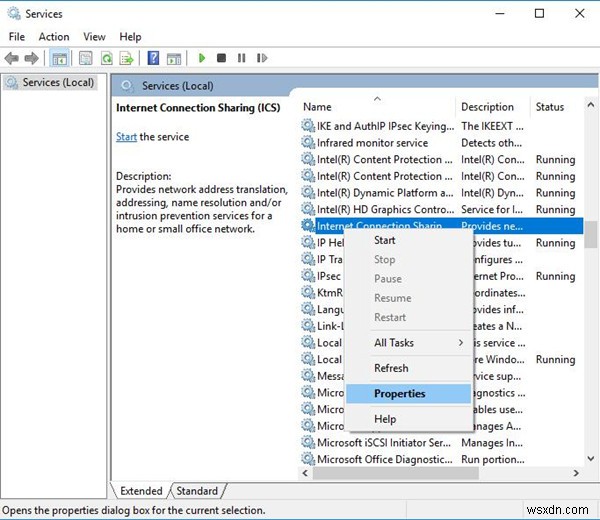This screenshot has height=520, width=600.
Task: Click the Stop Service square icon
Action: click(222, 59)
